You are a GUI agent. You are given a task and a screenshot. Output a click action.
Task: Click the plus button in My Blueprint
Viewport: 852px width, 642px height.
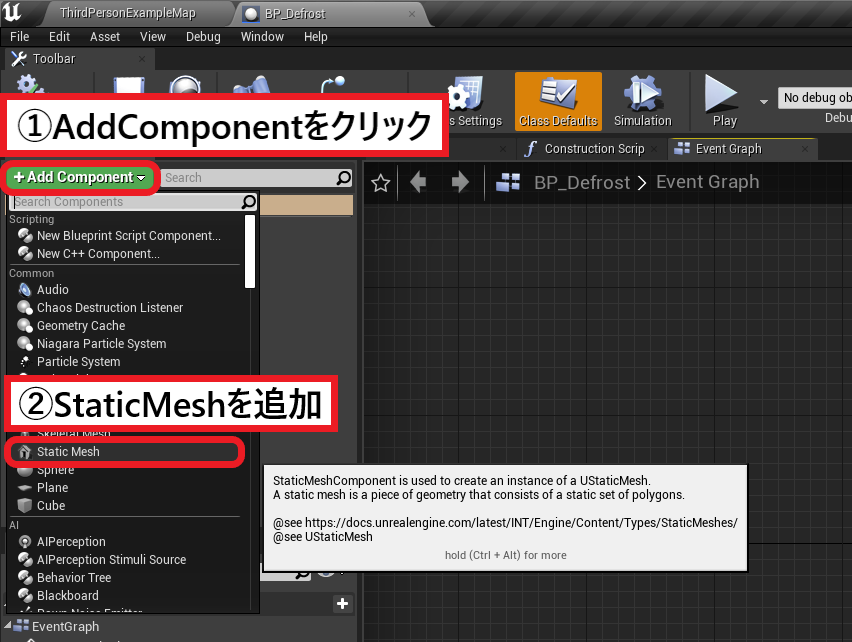pyautogui.click(x=342, y=603)
